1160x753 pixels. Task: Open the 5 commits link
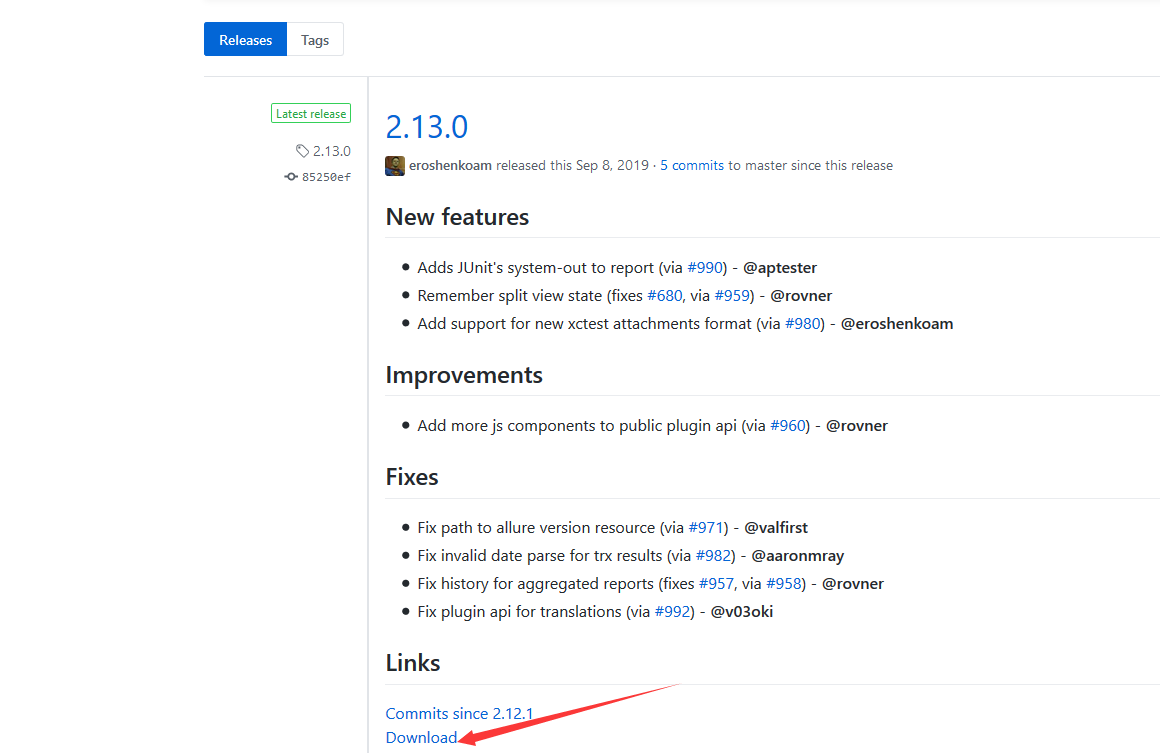[692, 166]
